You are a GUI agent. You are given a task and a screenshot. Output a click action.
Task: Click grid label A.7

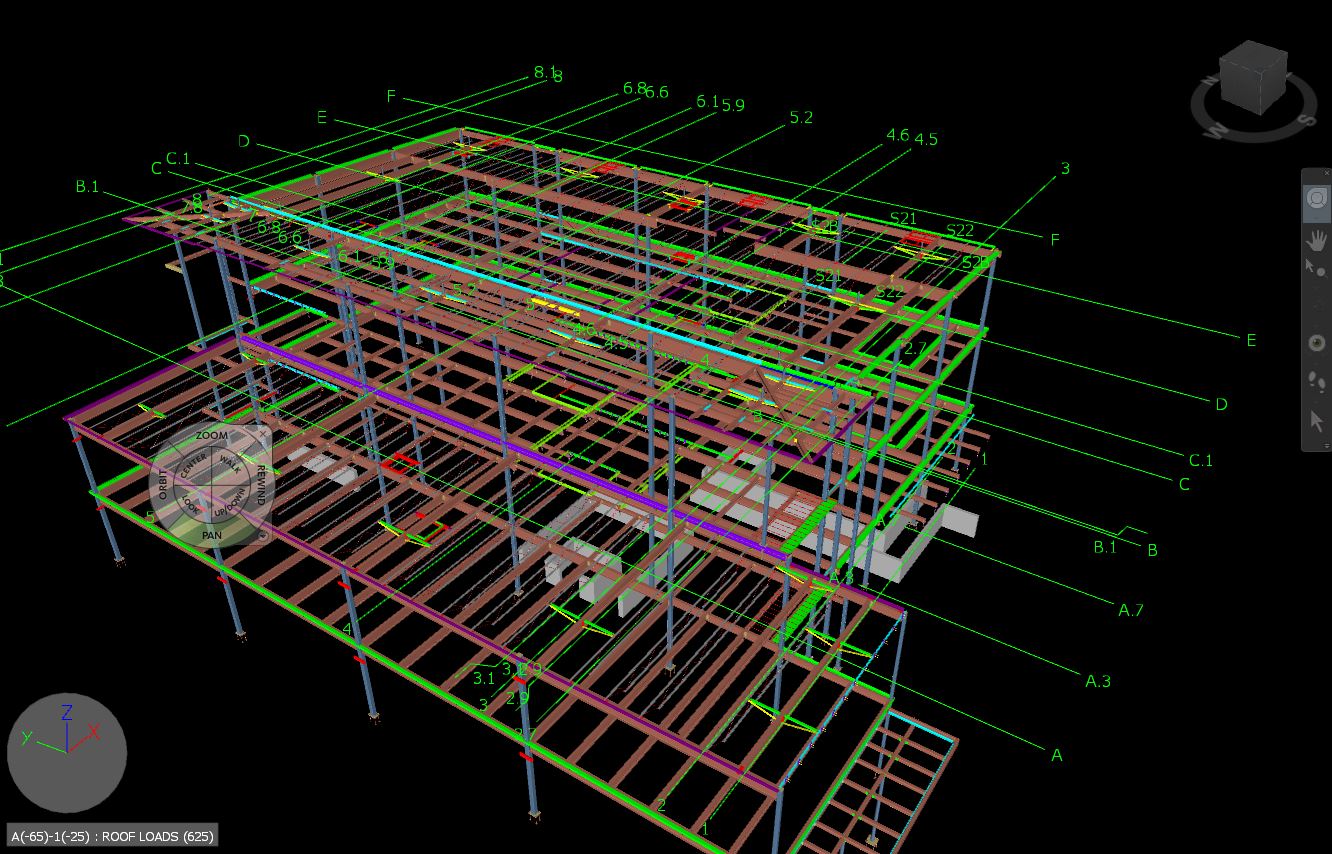click(x=1131, y=610)
